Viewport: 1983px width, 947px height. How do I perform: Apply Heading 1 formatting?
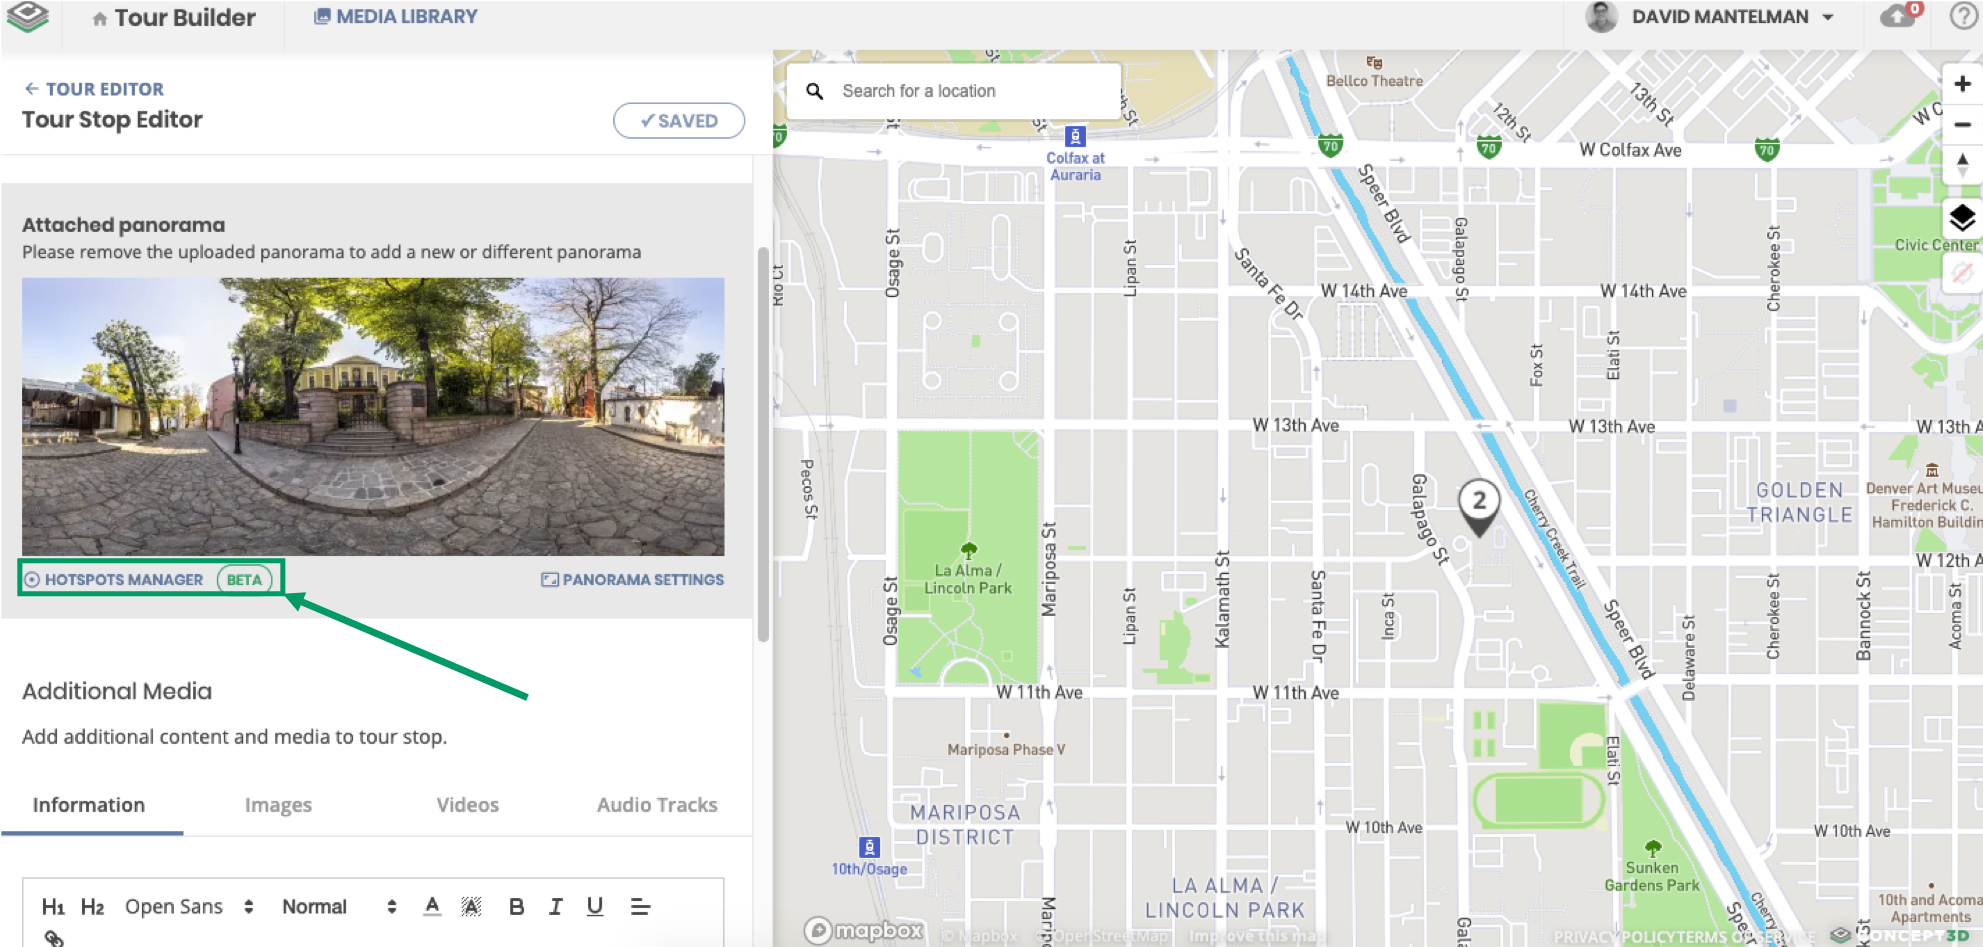click(53, 907)
